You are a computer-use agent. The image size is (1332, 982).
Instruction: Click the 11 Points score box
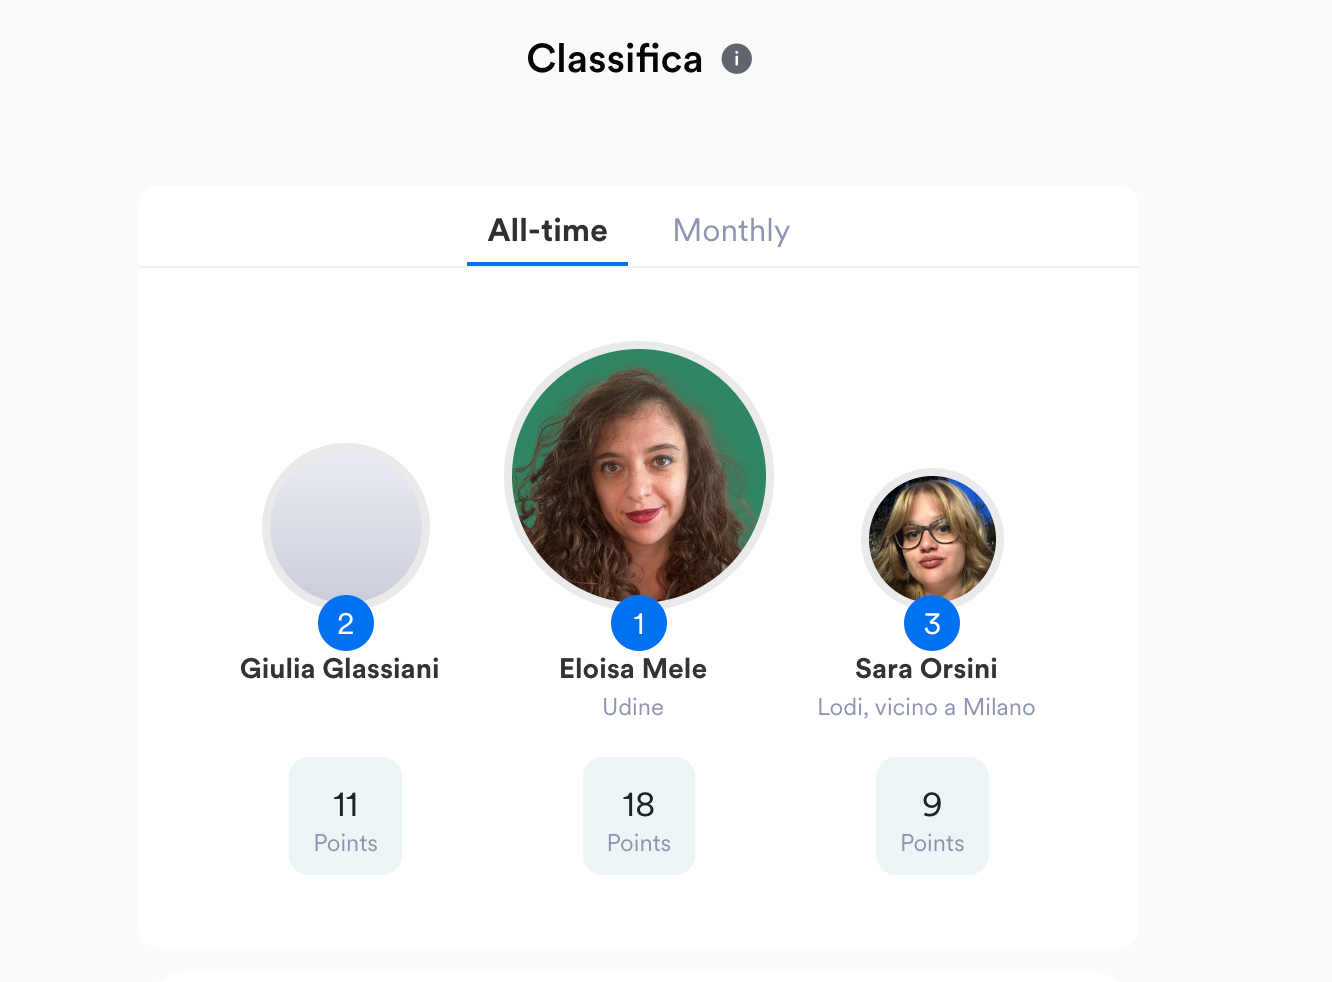click(x=346, y=816)
